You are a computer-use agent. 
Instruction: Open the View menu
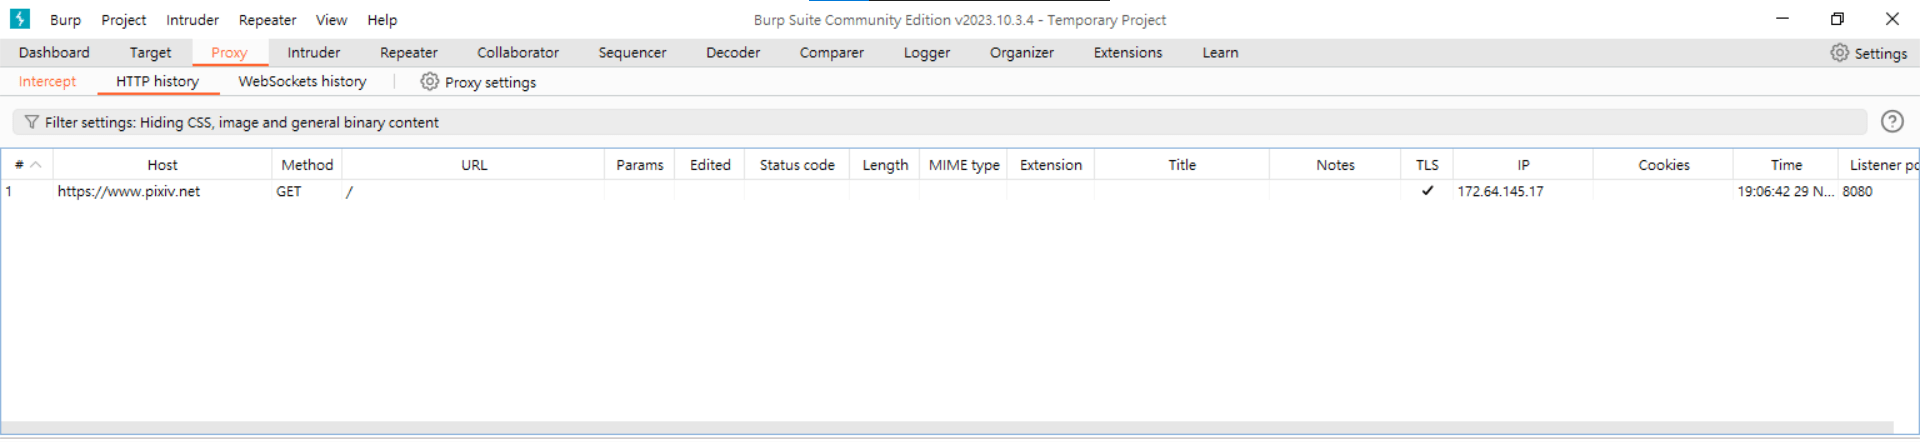(331, 20)
